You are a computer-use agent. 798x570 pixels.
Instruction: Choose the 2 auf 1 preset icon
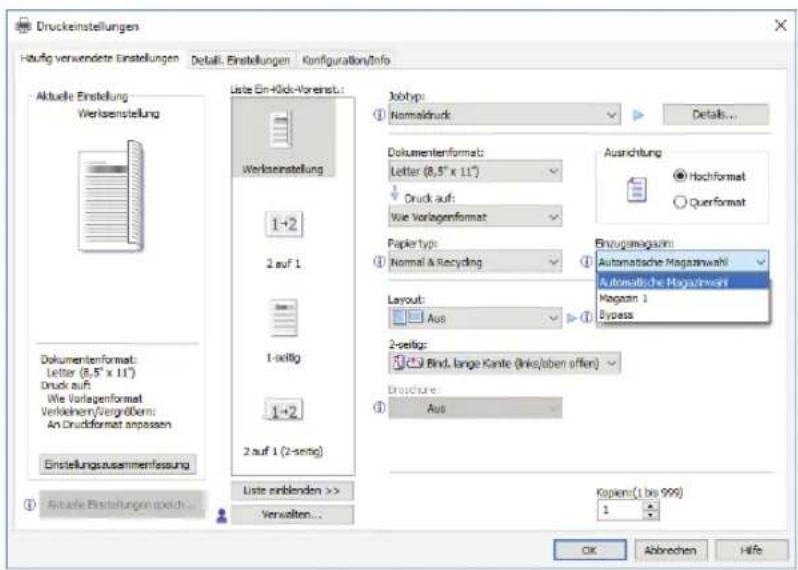(x=283, y=225)
